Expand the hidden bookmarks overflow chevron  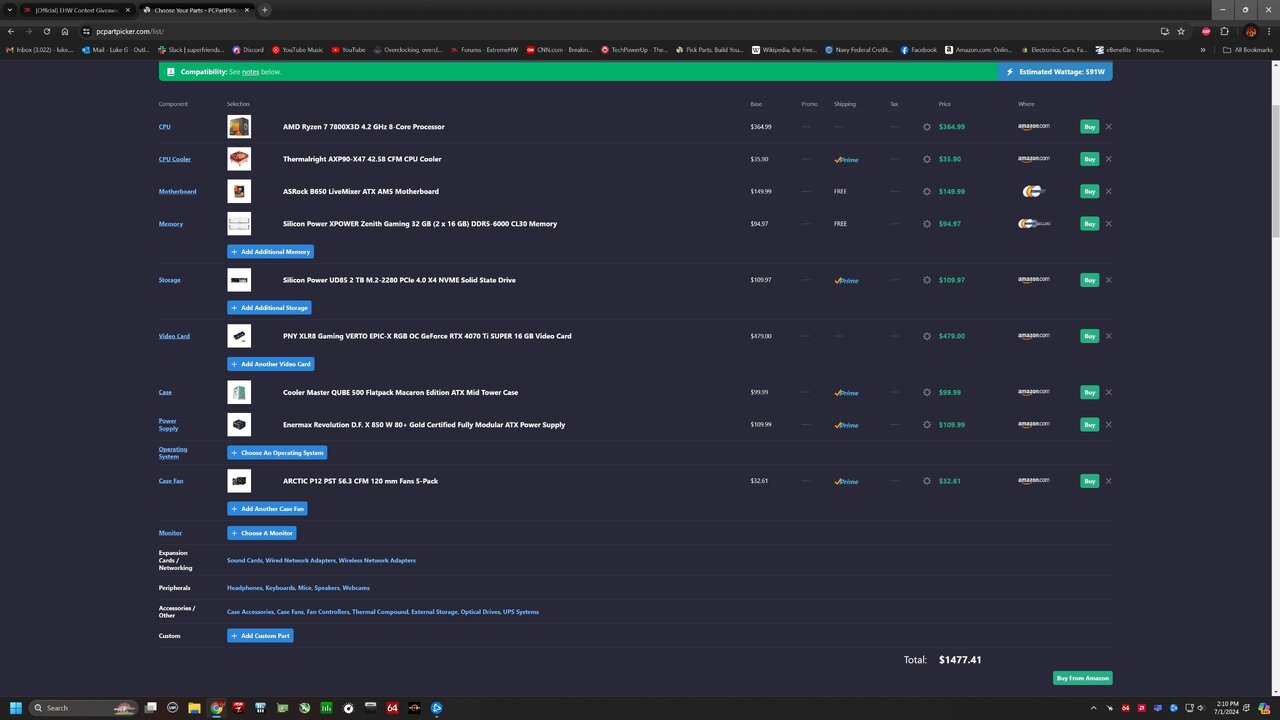tap(1203, 49)
